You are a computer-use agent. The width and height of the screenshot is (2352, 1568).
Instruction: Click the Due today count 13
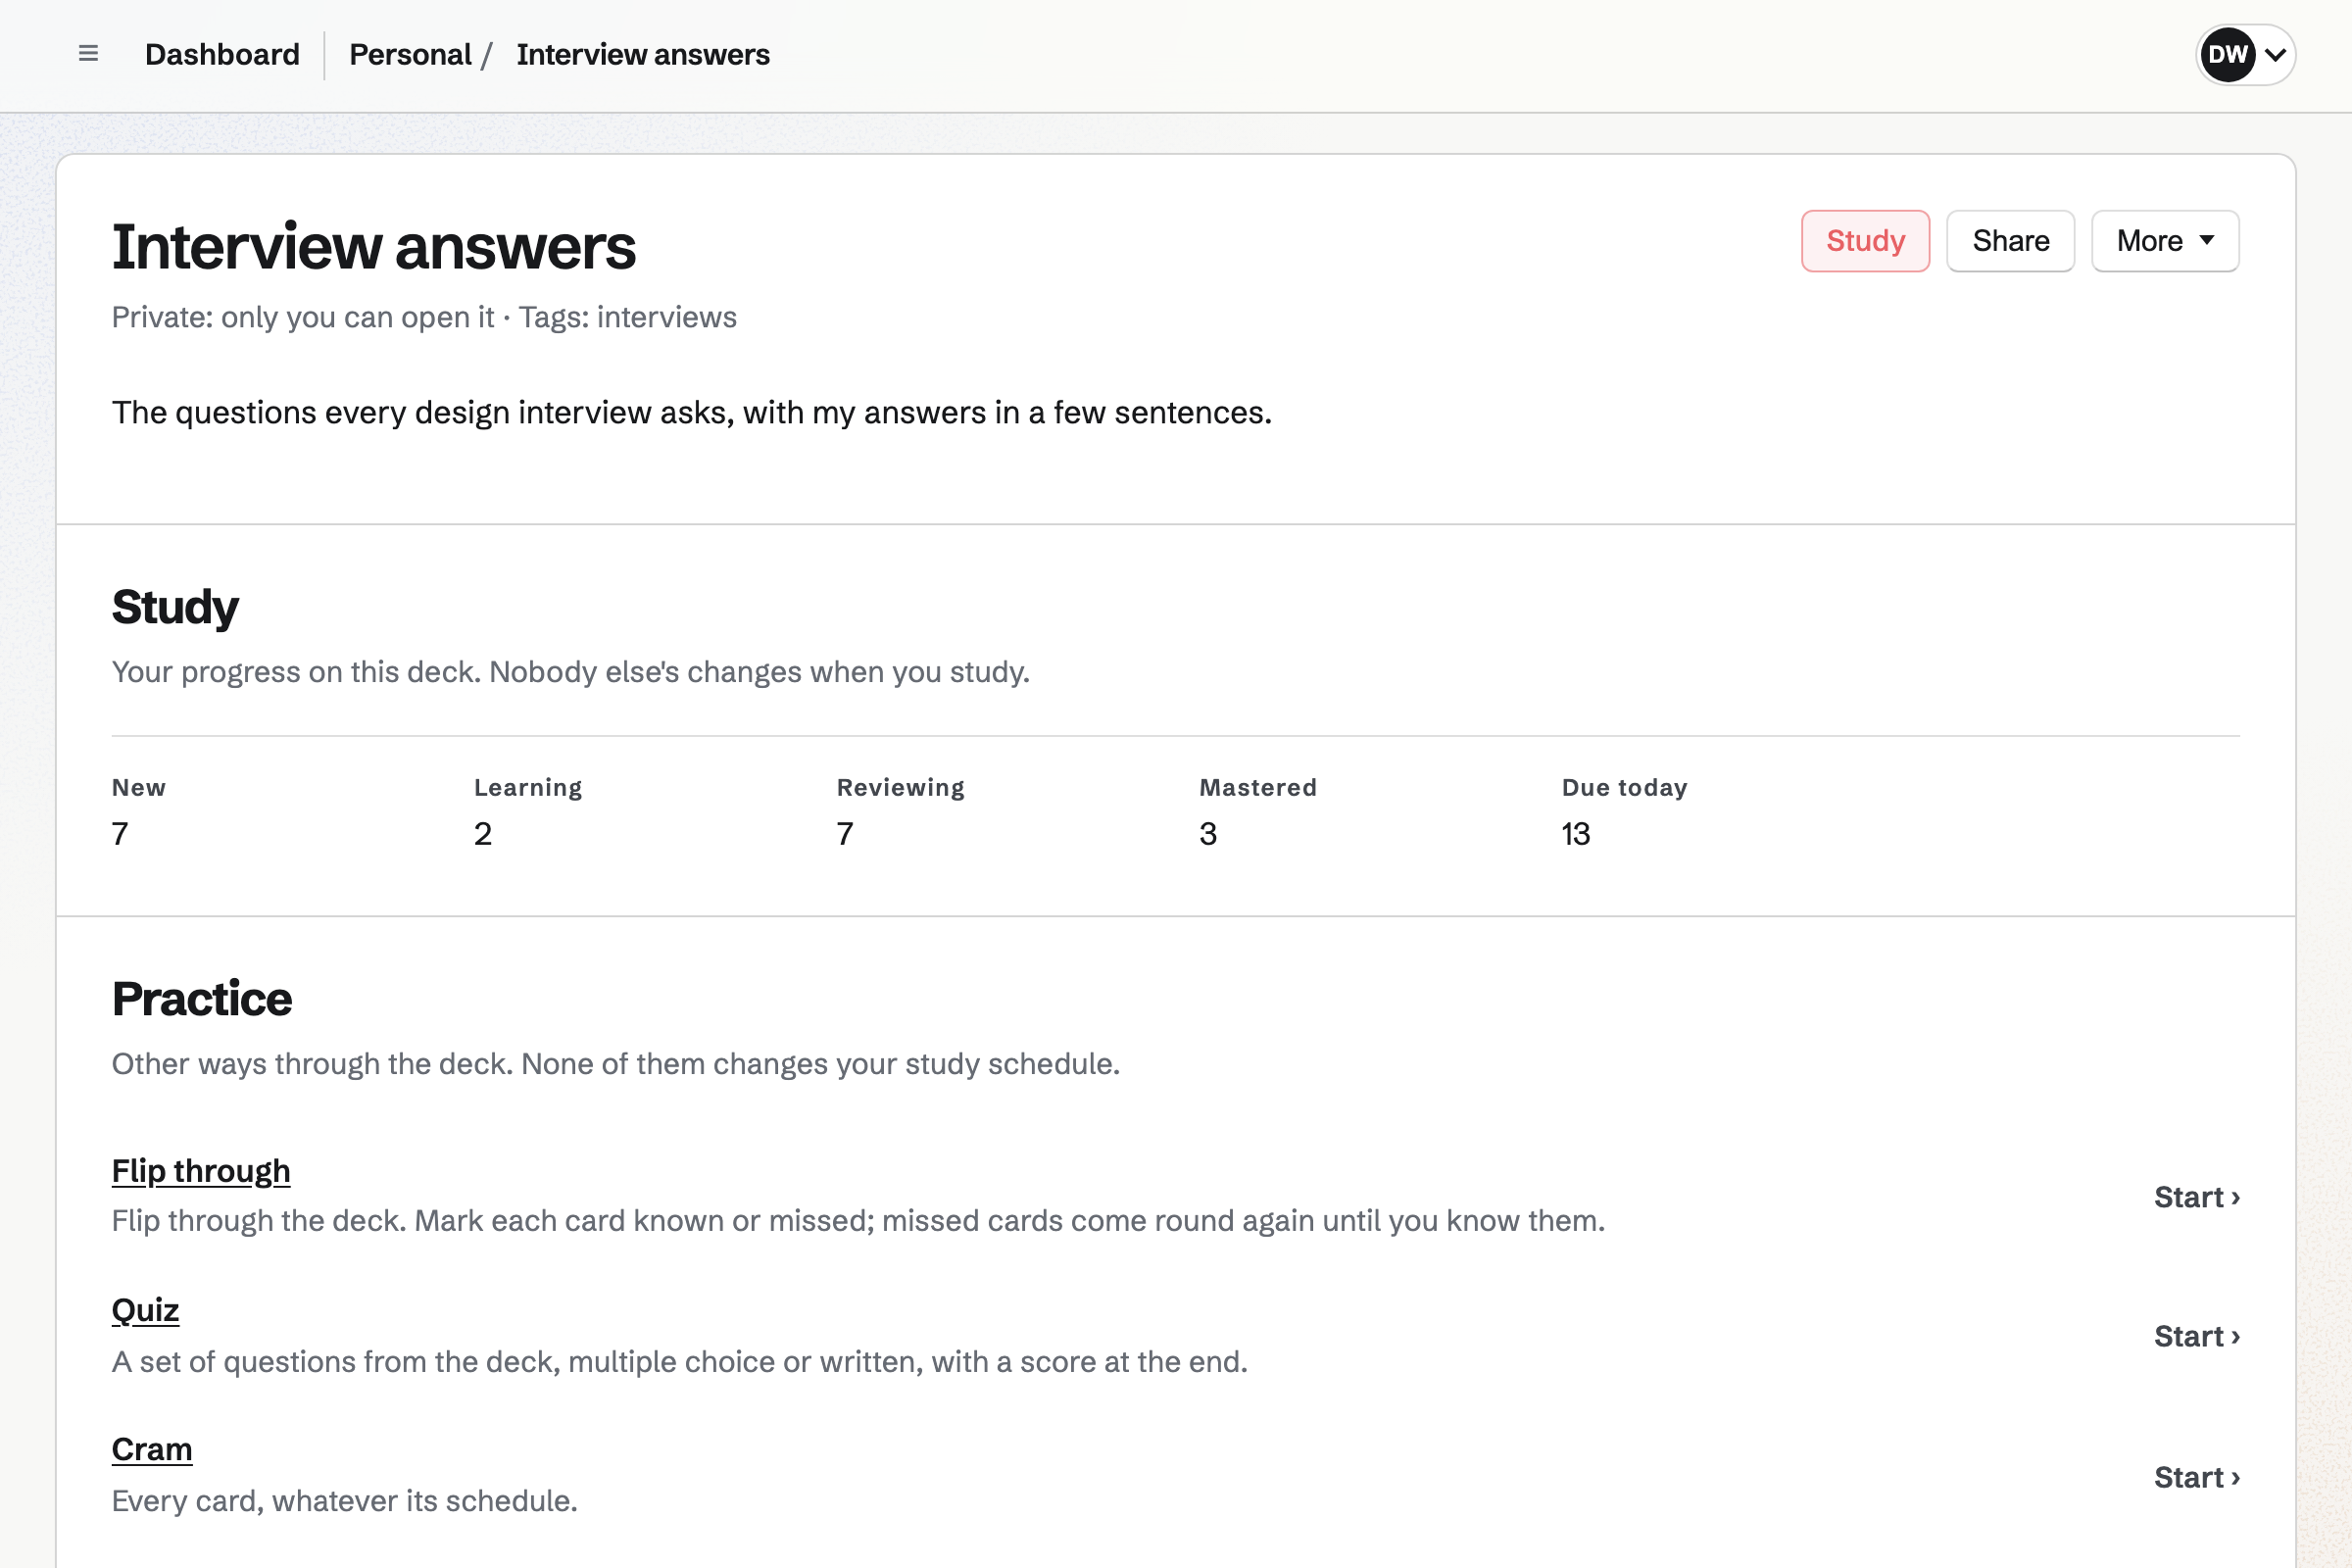pos(1576,834)
